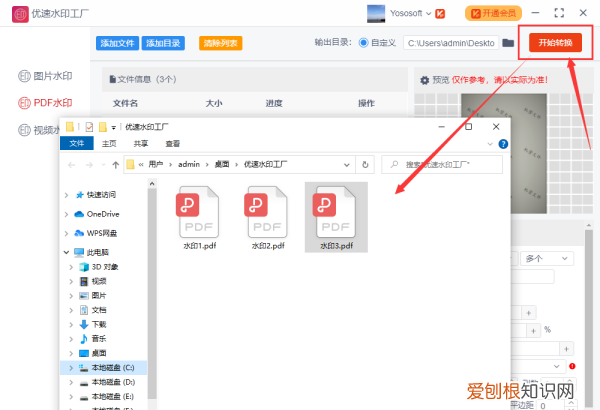Open the 文件 tab in Explorer ribbon
600x410 pixels.
tap(77, 144)
